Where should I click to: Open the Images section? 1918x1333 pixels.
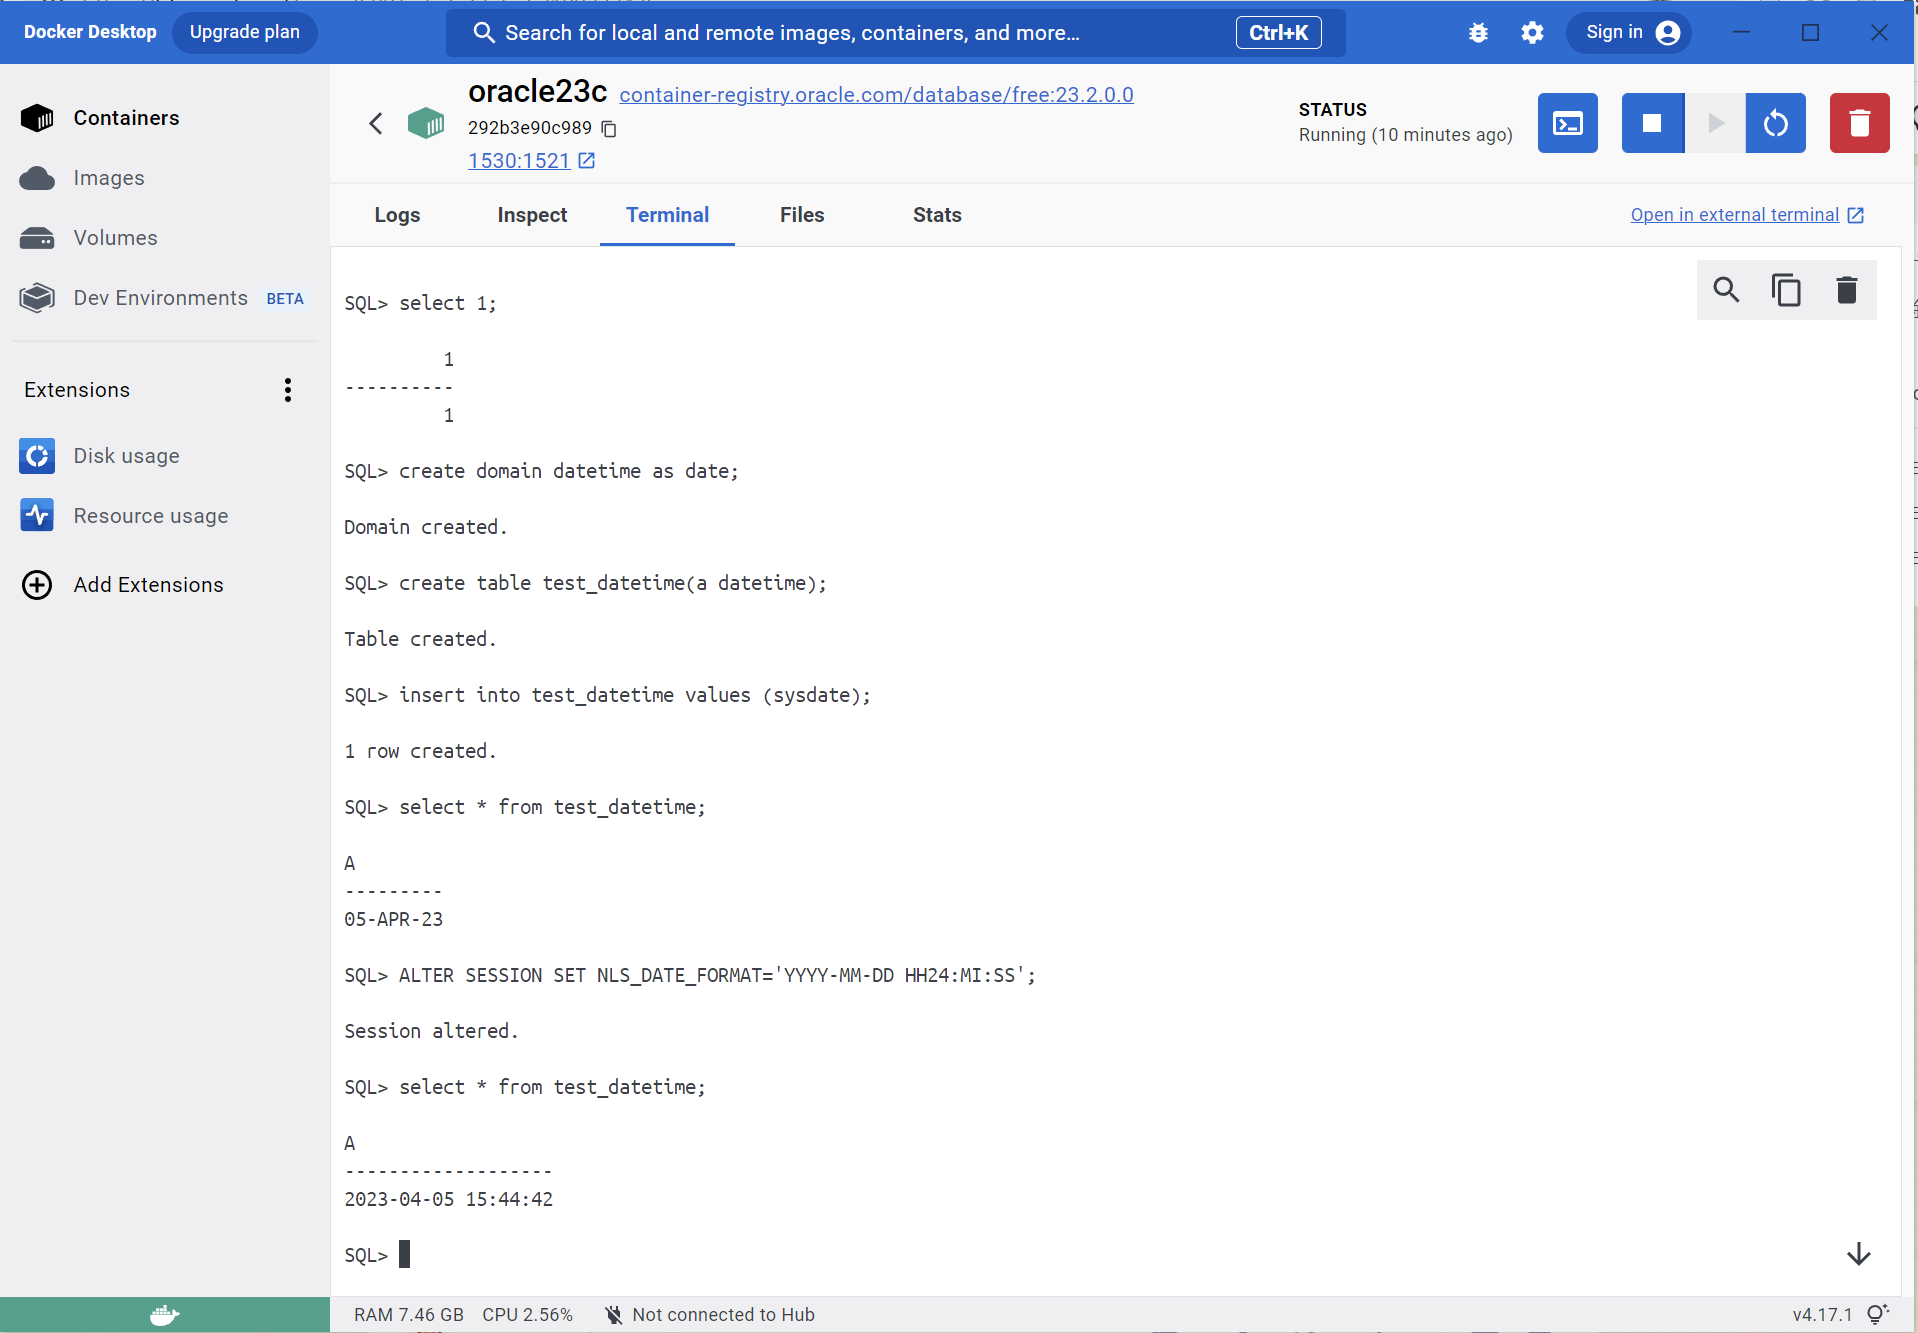point(82,178)
